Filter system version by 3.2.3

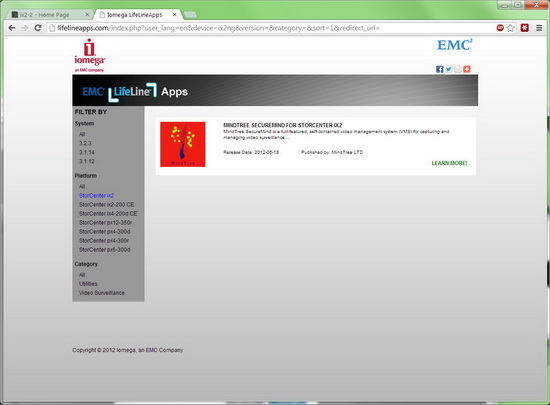tap(85, 143)
